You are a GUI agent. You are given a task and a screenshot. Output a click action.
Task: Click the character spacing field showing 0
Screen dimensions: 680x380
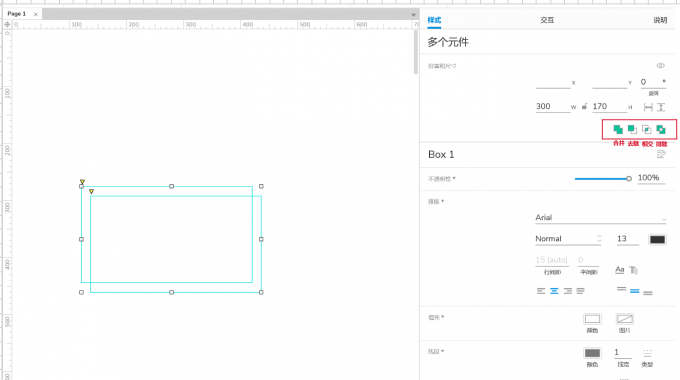588,260
